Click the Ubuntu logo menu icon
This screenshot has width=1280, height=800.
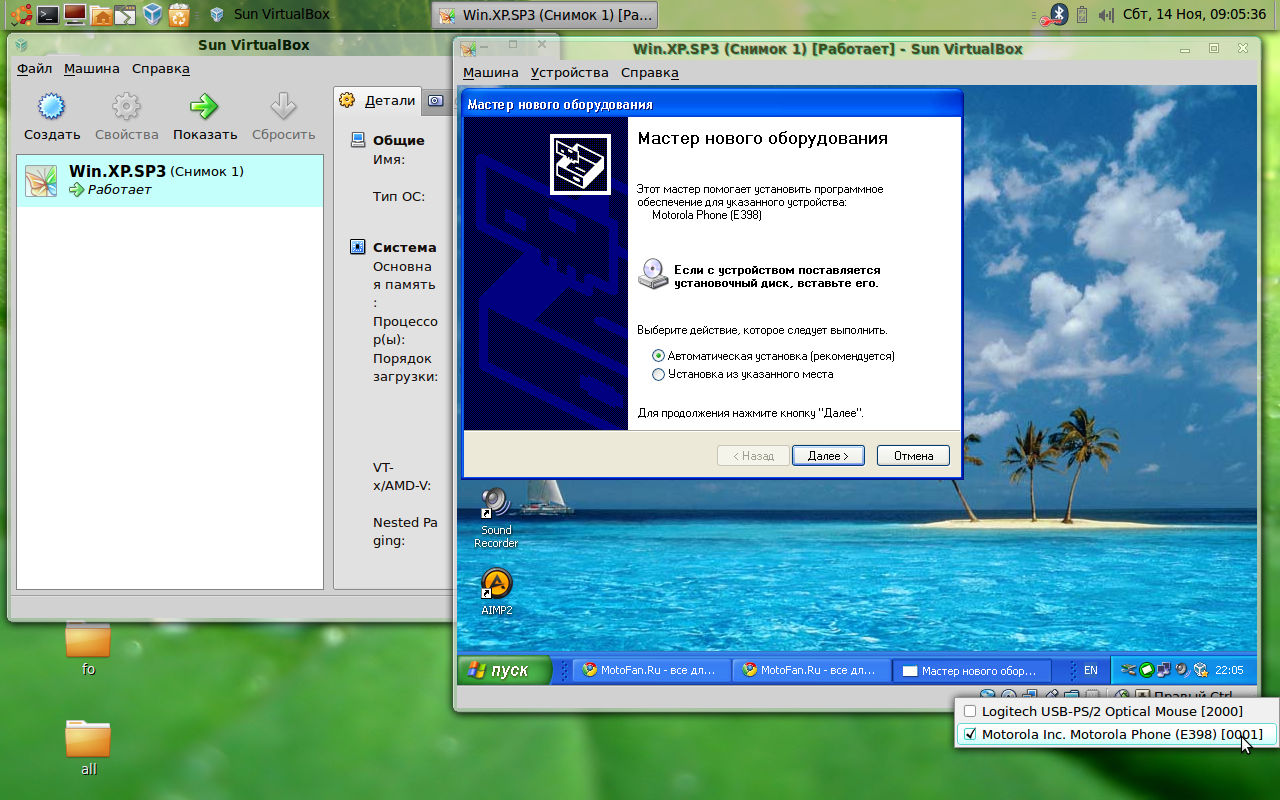(x=20, y=14)
